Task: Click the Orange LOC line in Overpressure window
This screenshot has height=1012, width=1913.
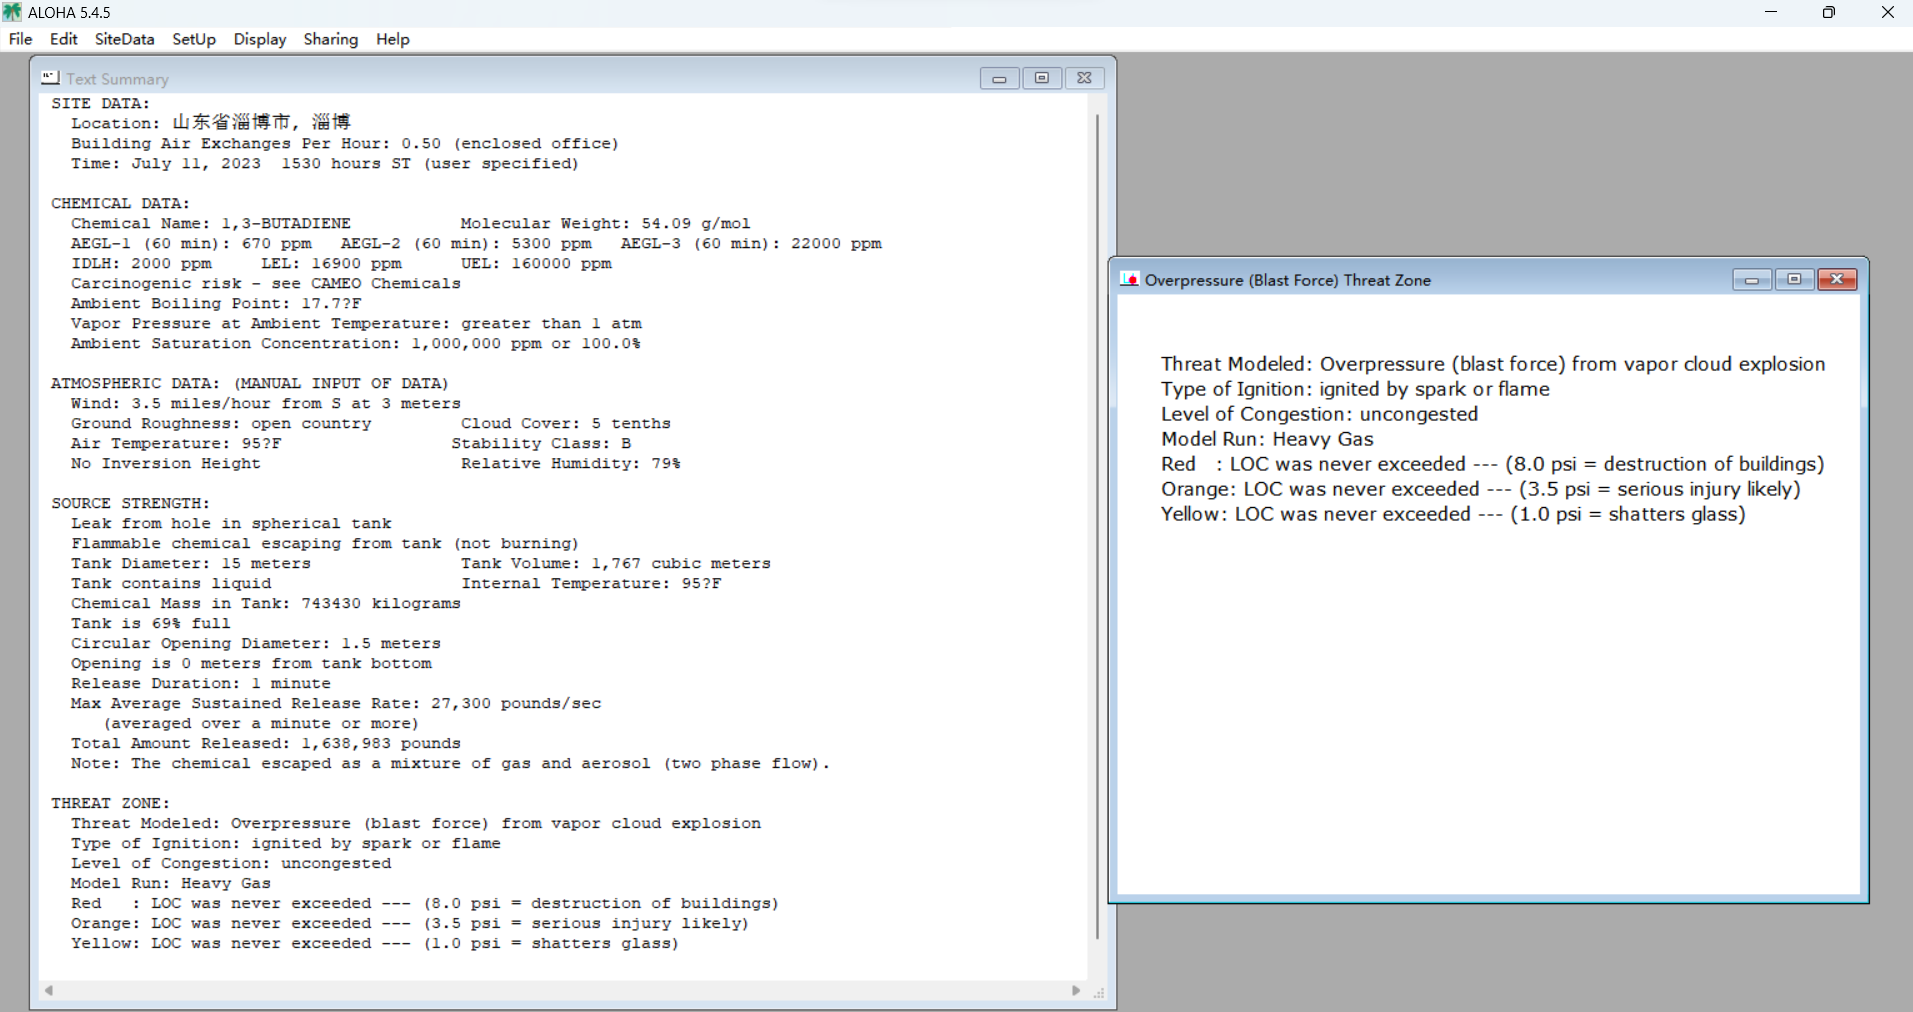Action: (1480, 489)
